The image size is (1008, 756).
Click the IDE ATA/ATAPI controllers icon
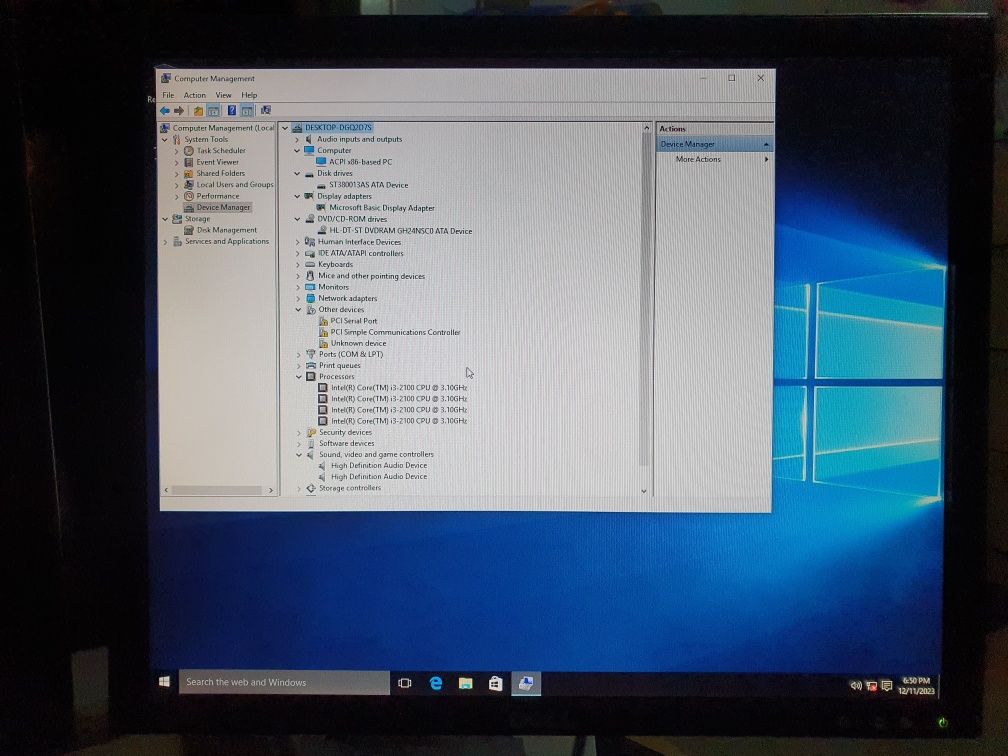tap(310, 253)
